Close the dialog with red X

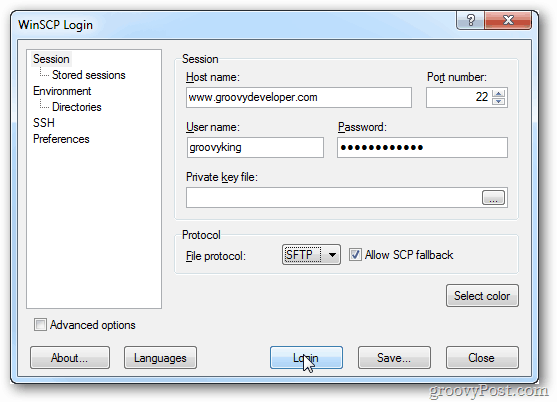[x=508, y=20]
